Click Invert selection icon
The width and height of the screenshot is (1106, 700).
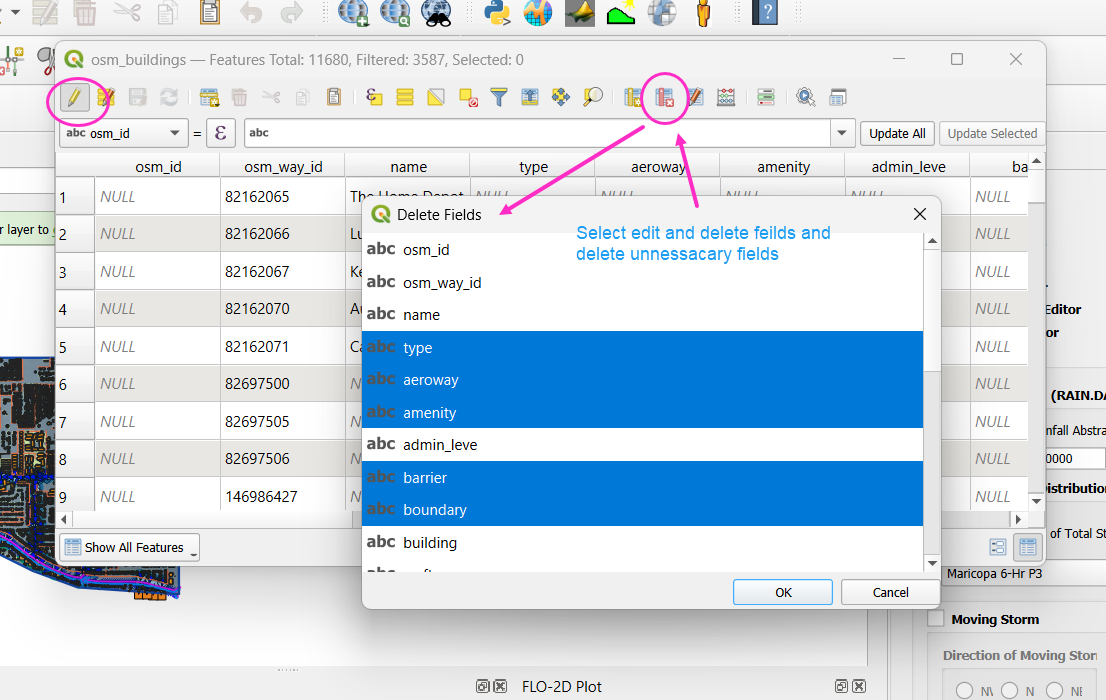436,97
